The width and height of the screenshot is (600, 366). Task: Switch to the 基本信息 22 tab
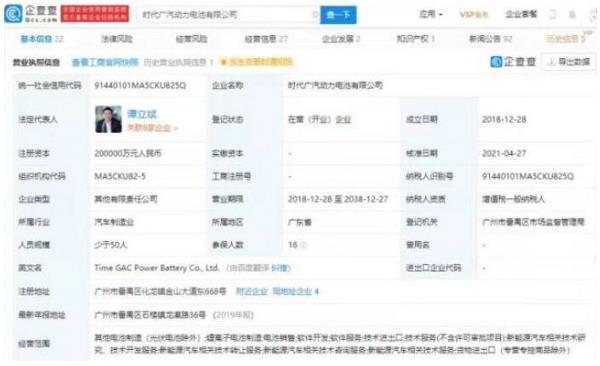tap(42, 39)
